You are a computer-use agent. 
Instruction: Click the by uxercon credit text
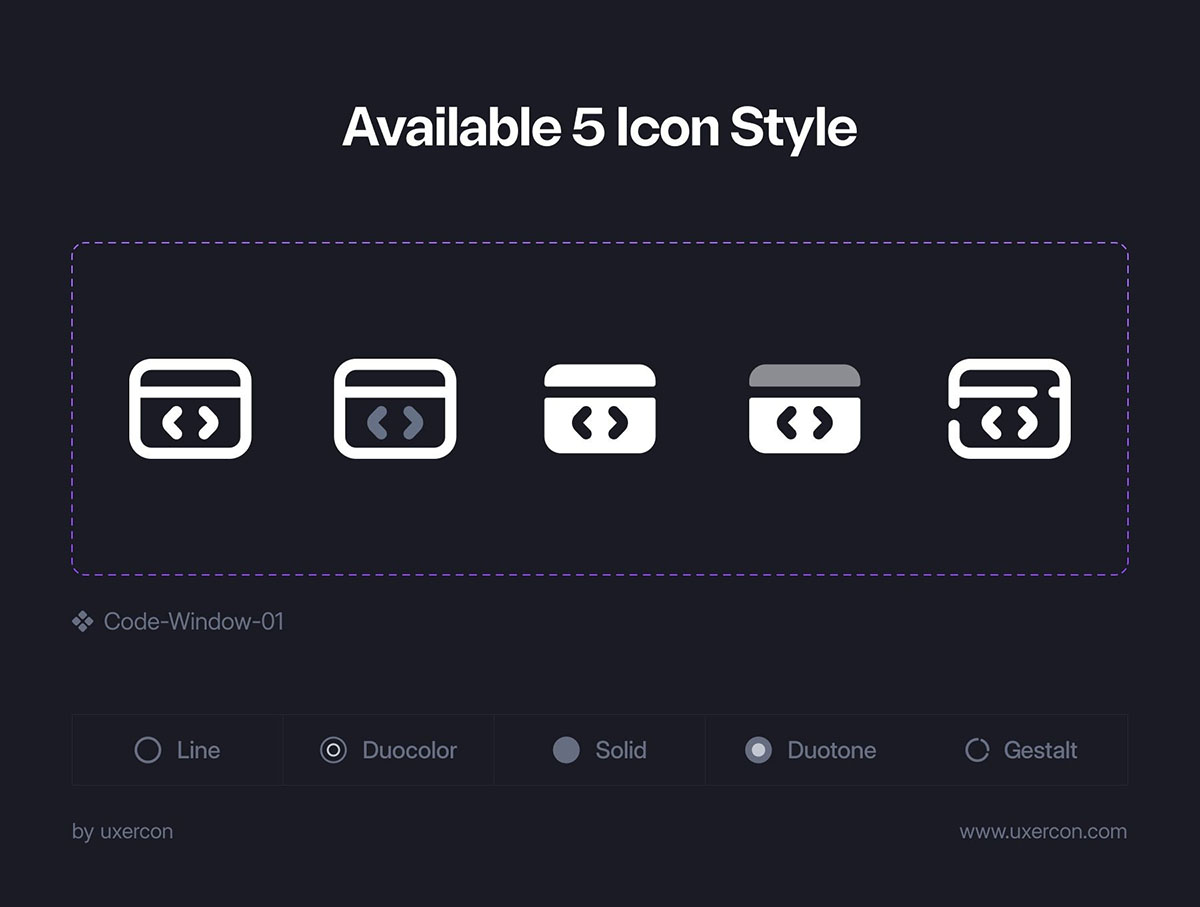coord(122,832)
